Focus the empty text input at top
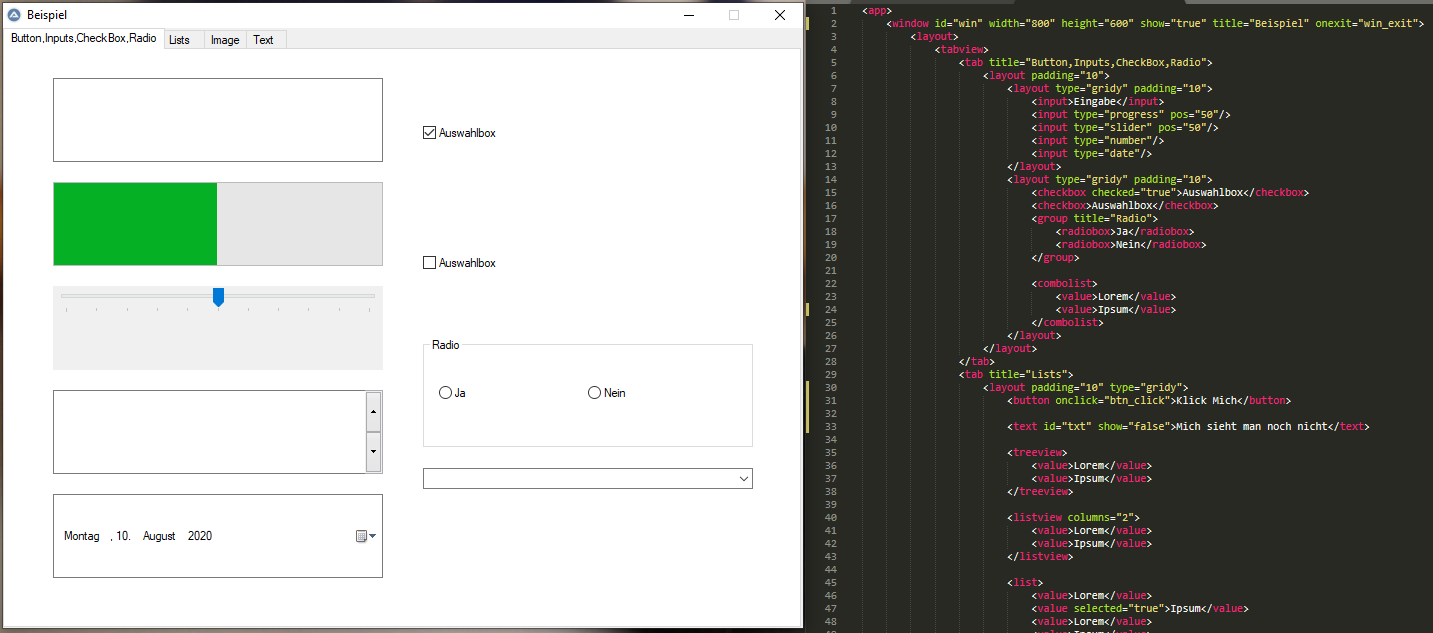This screenshot has width=1433, height=633. coord(217,120)
